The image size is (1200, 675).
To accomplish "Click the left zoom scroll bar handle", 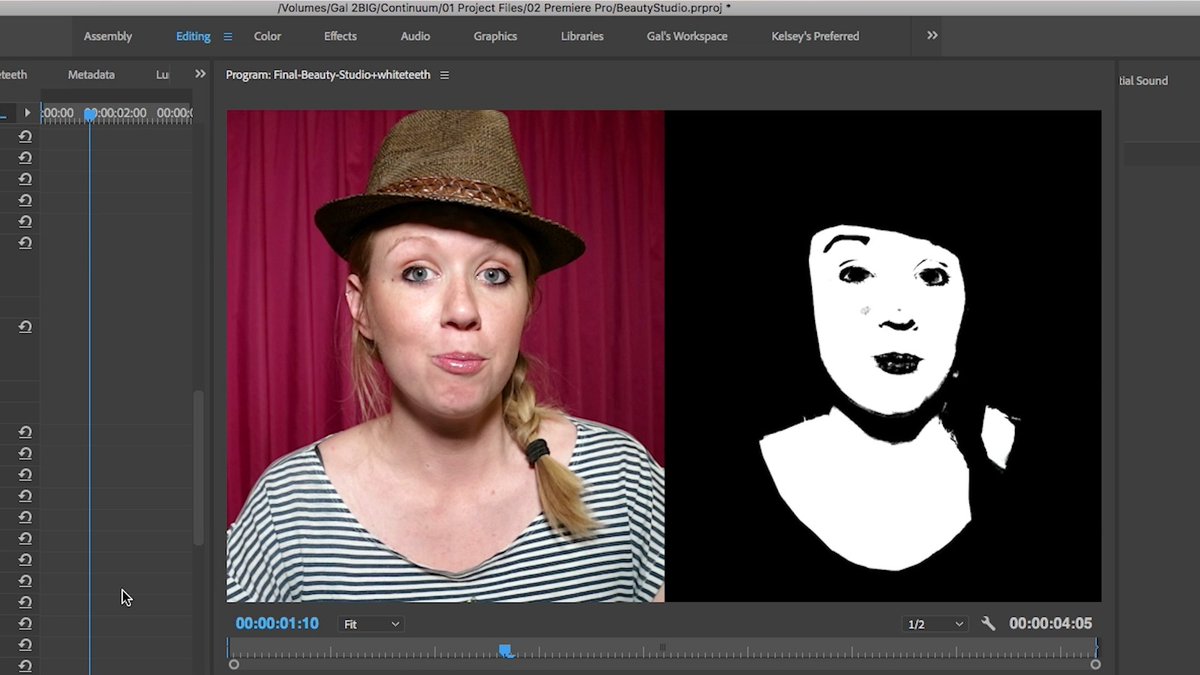I will 234,664.
